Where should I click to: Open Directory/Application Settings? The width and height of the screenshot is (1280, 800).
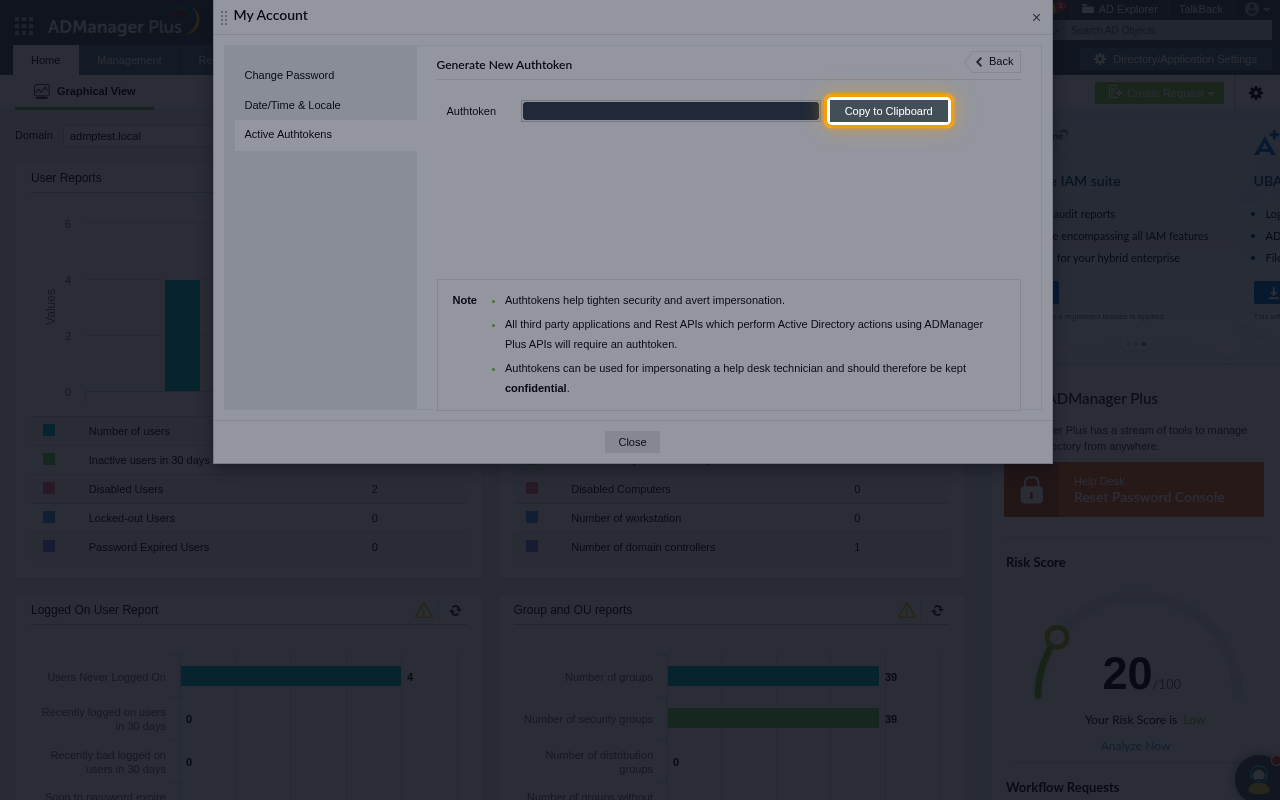point(1175,59)
